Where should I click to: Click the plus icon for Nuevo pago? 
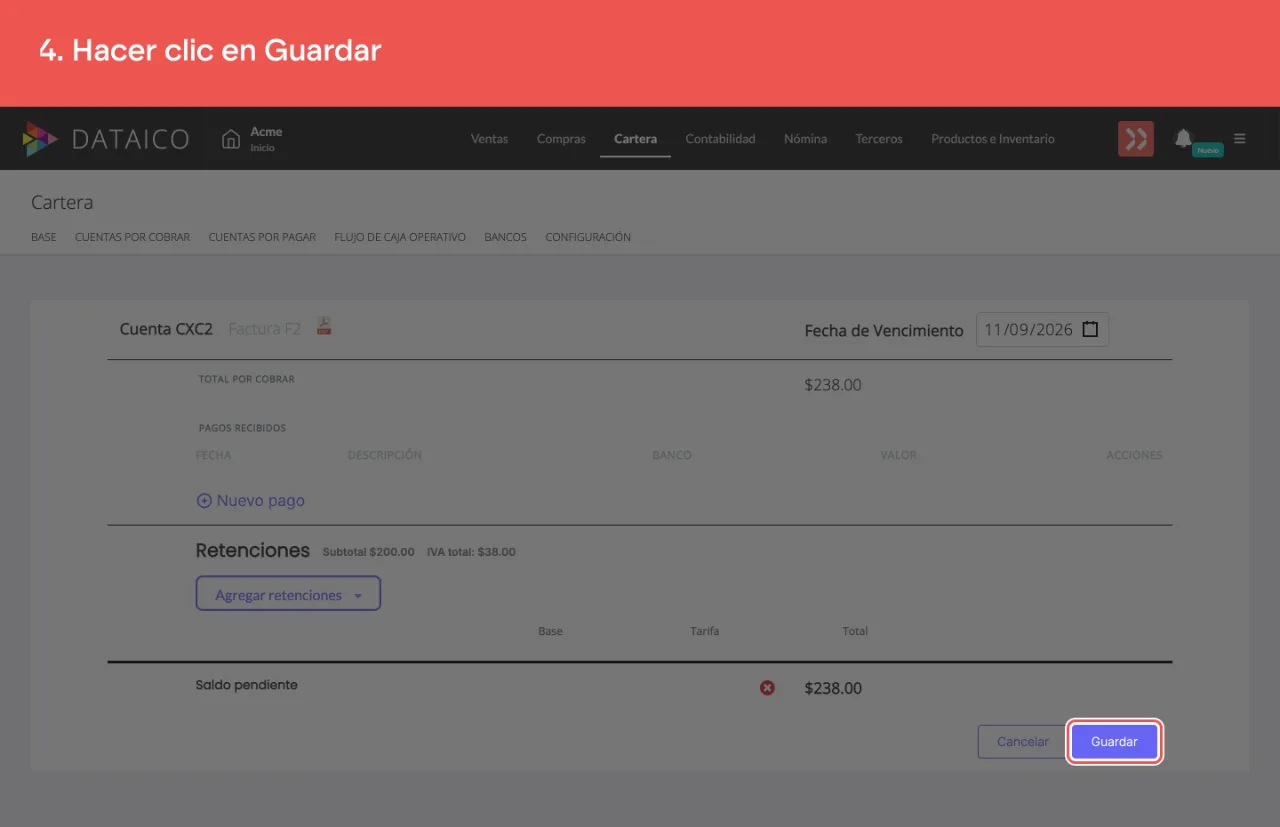pos(204,501)
